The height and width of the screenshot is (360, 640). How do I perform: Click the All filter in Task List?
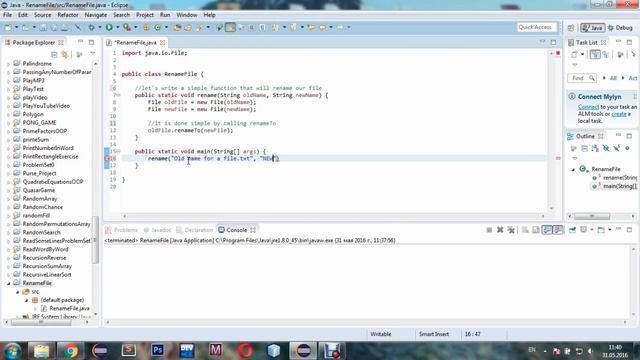tap(613, 78)
